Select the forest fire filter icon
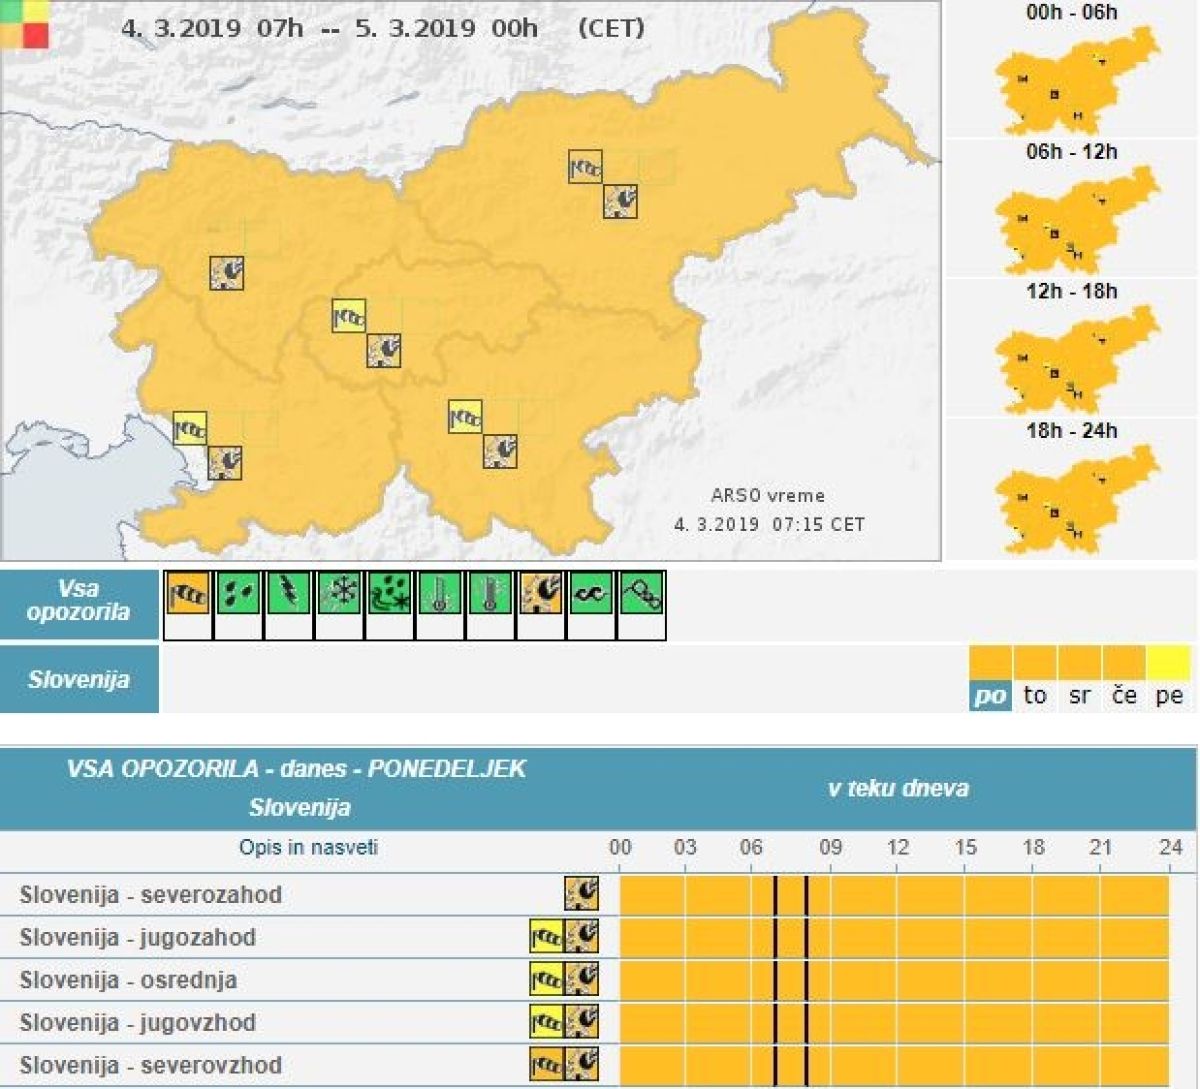 click(x=541, y=593)
